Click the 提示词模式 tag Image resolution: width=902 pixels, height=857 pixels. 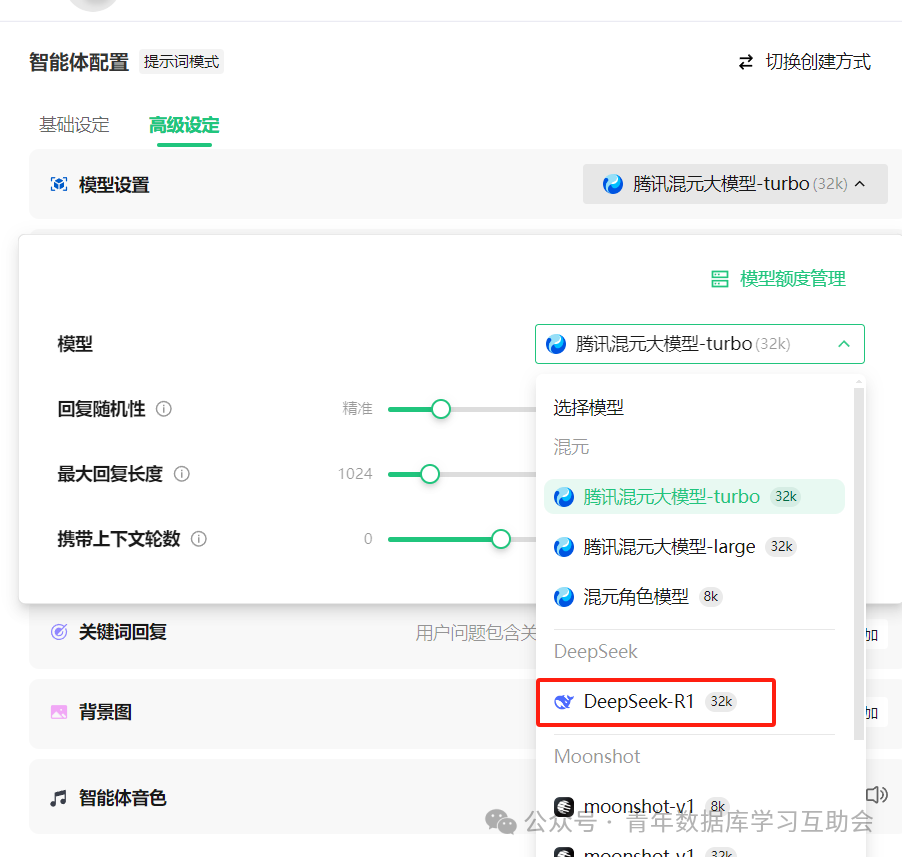tap(181, 62)
